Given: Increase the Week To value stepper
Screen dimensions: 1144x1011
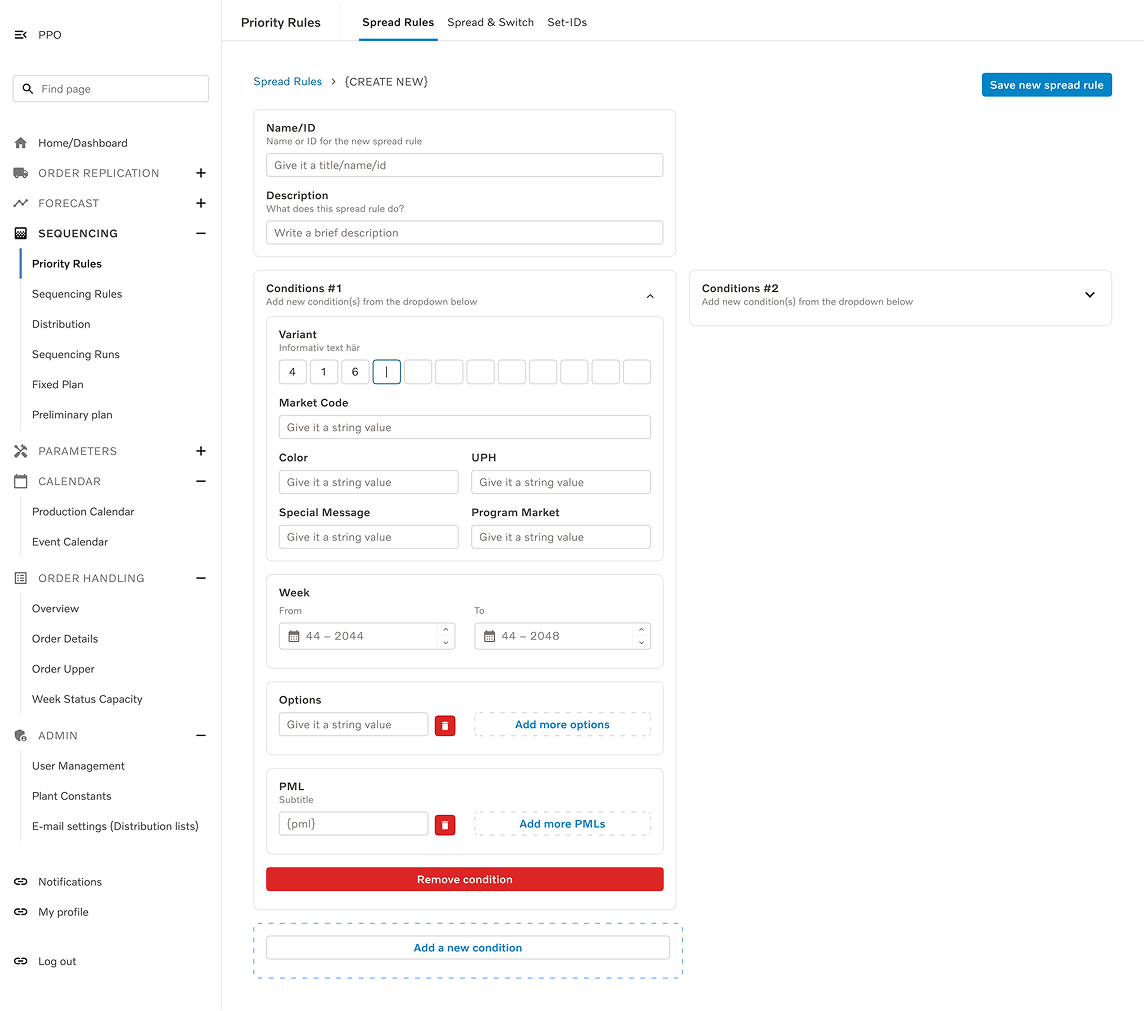Looking at the screenshot, I should point(641,630).
